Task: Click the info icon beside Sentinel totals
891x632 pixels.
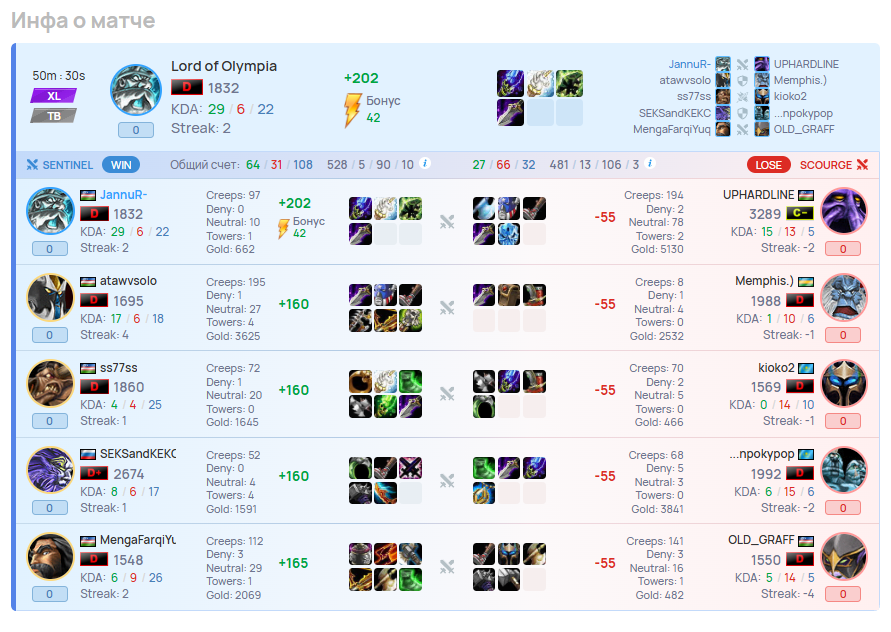Action: point(424,164)
